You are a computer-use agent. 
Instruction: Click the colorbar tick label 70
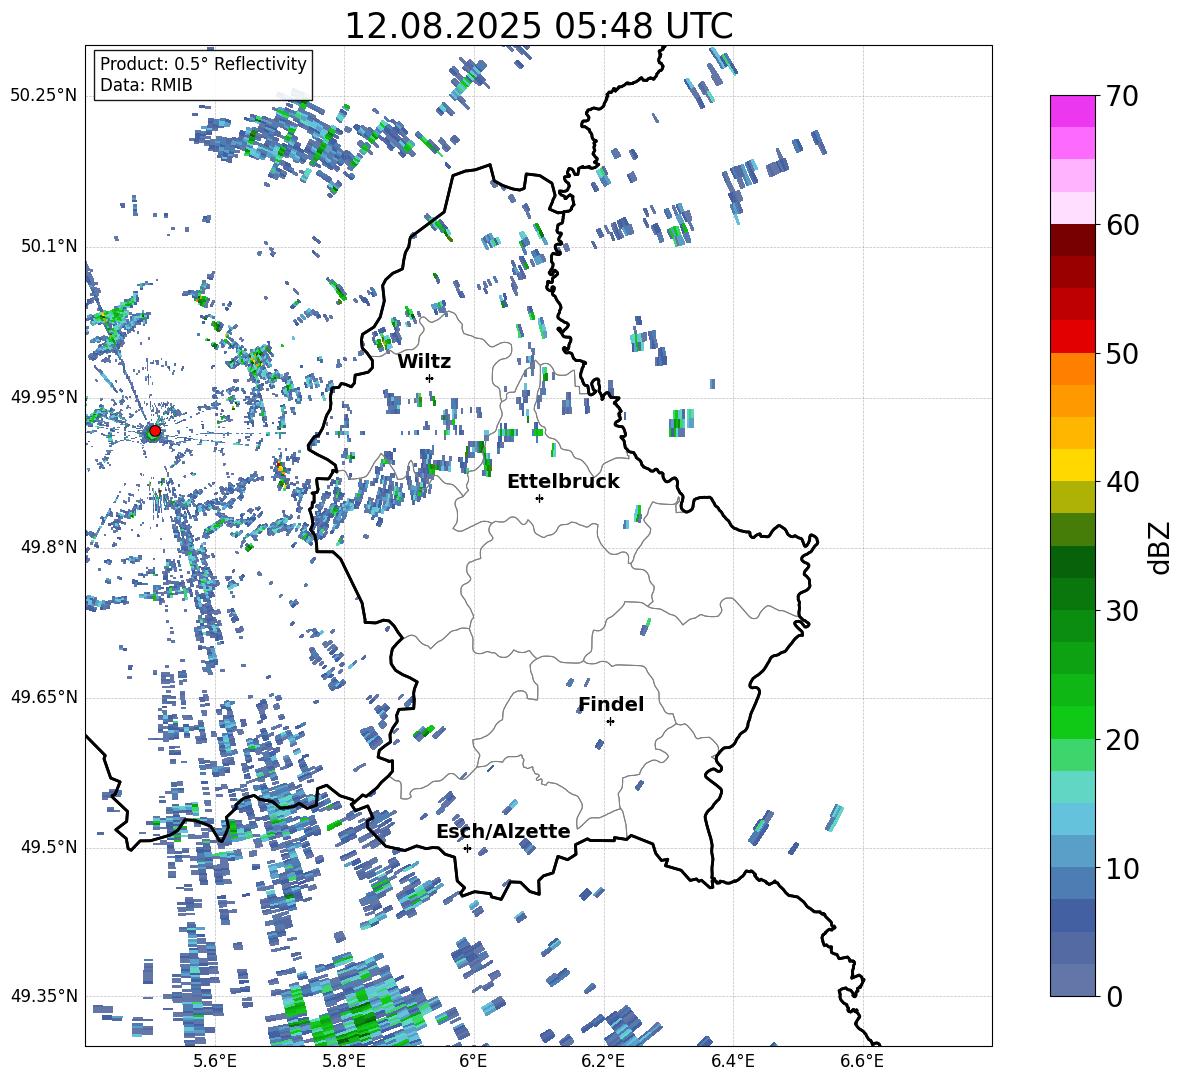pos(1123,97)
